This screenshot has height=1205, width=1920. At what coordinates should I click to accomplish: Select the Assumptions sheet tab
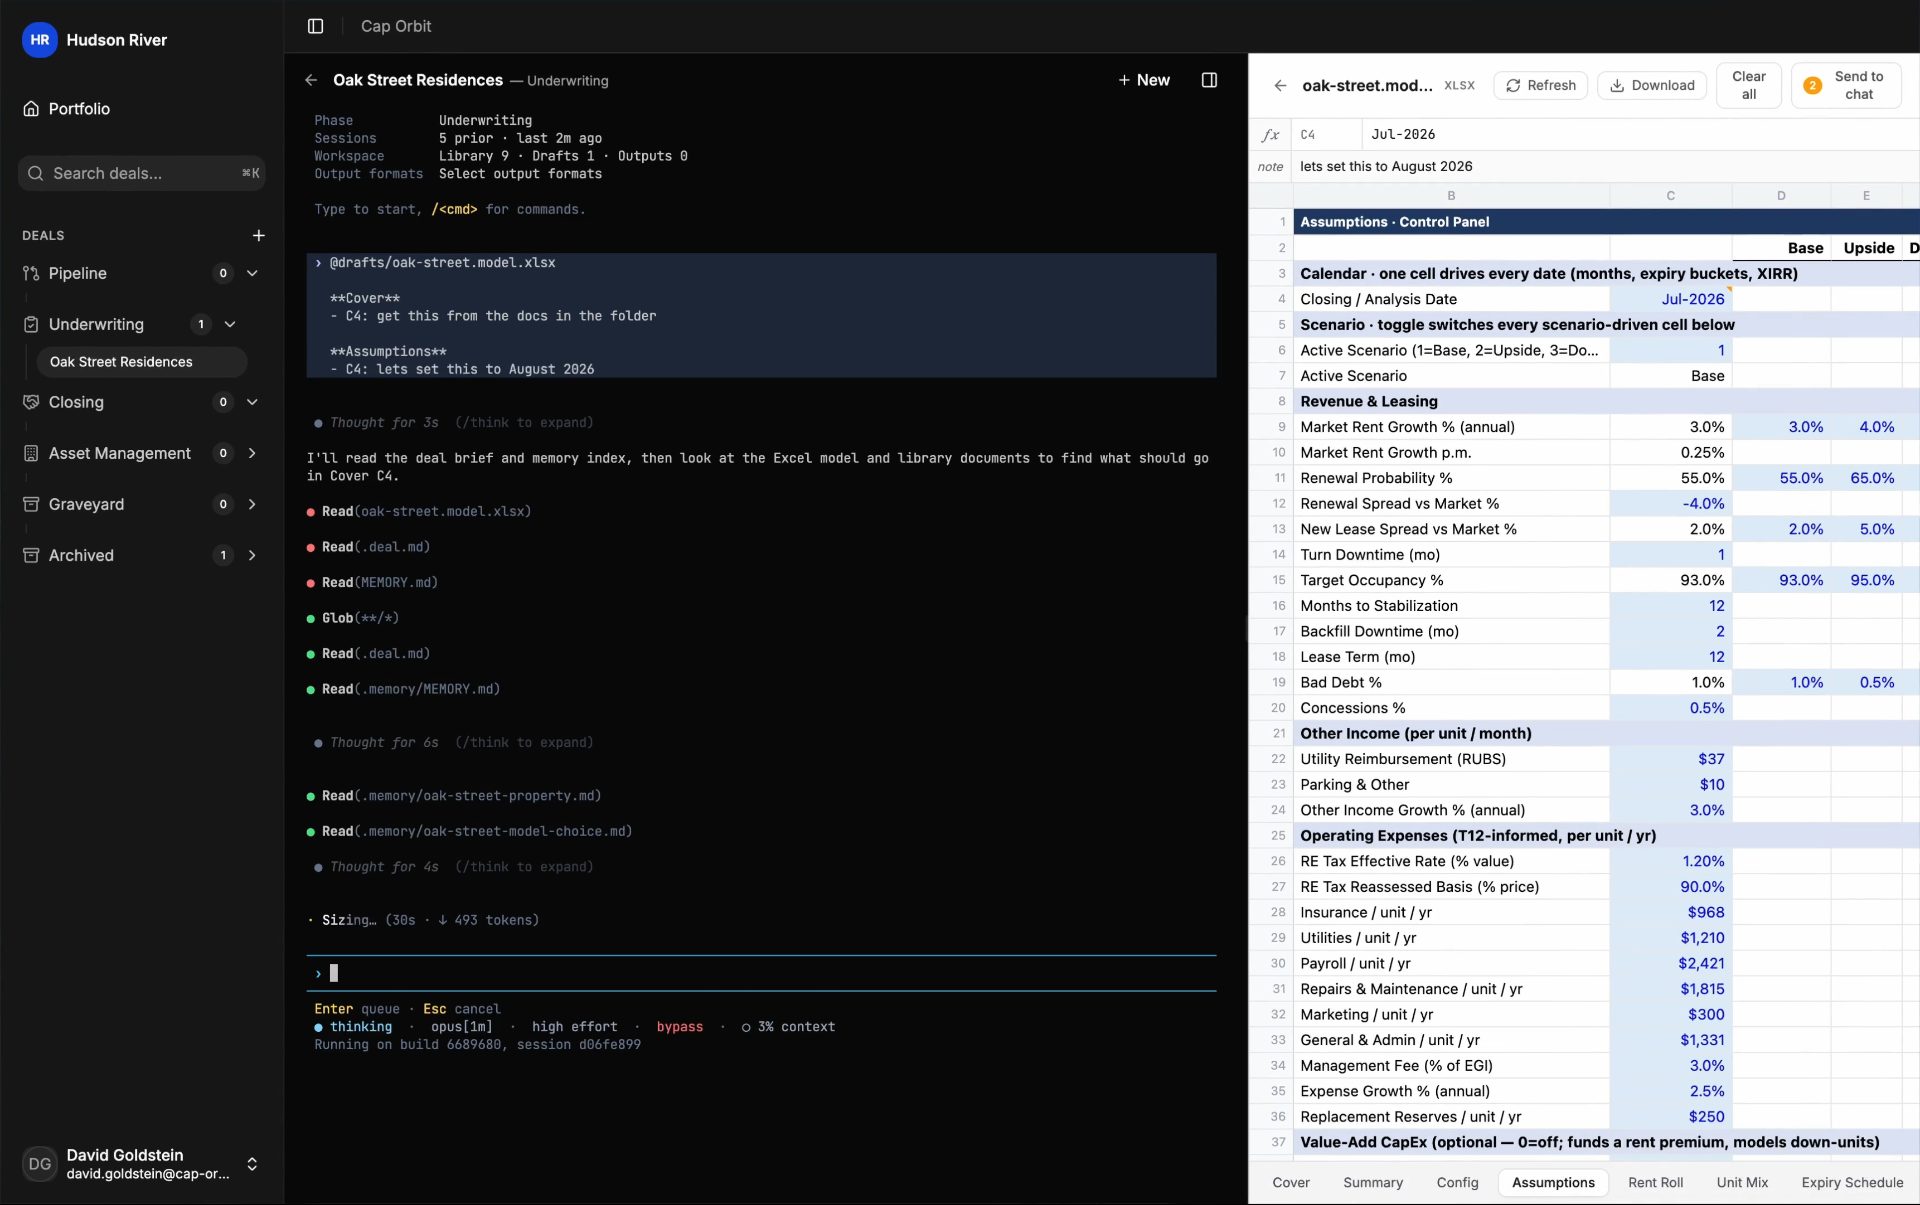pyautogui.click(x=1553, y=1182)
